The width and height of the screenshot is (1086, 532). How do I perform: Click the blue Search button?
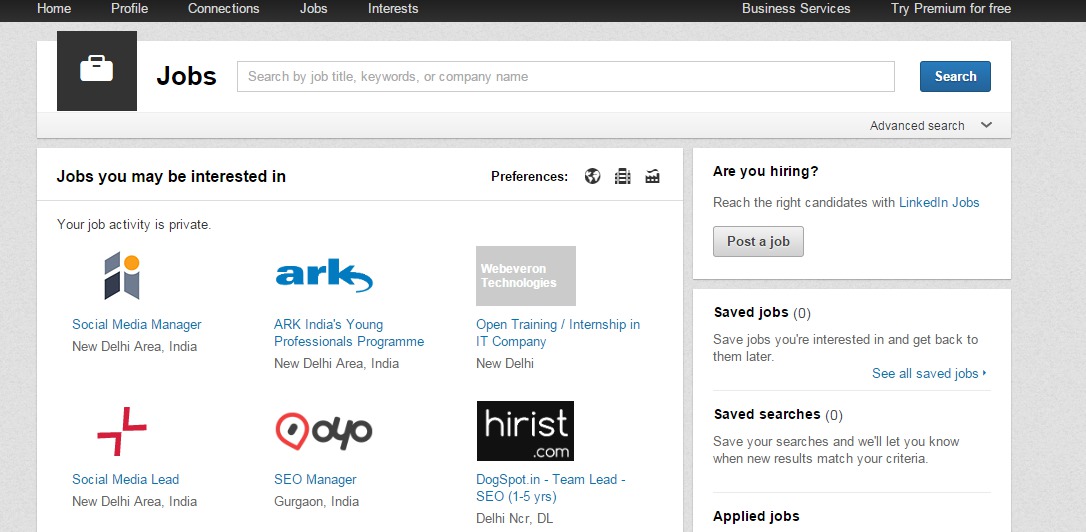click(x=955, y=76)
